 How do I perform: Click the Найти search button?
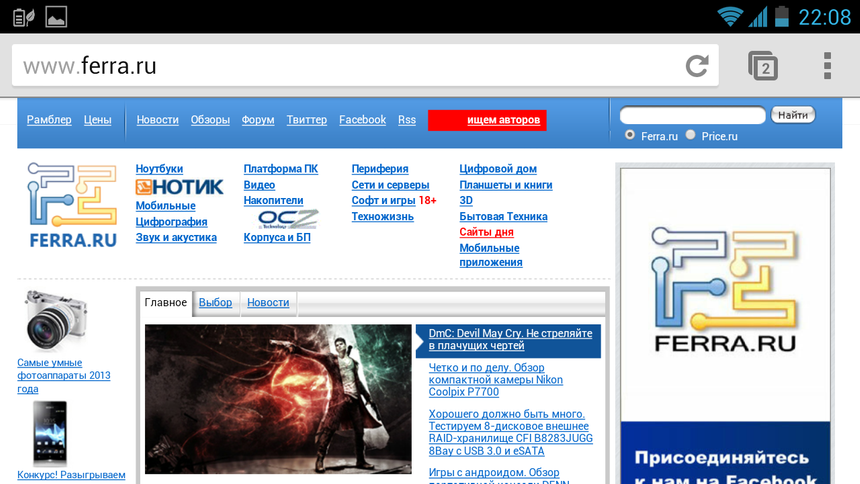point(793,115)
